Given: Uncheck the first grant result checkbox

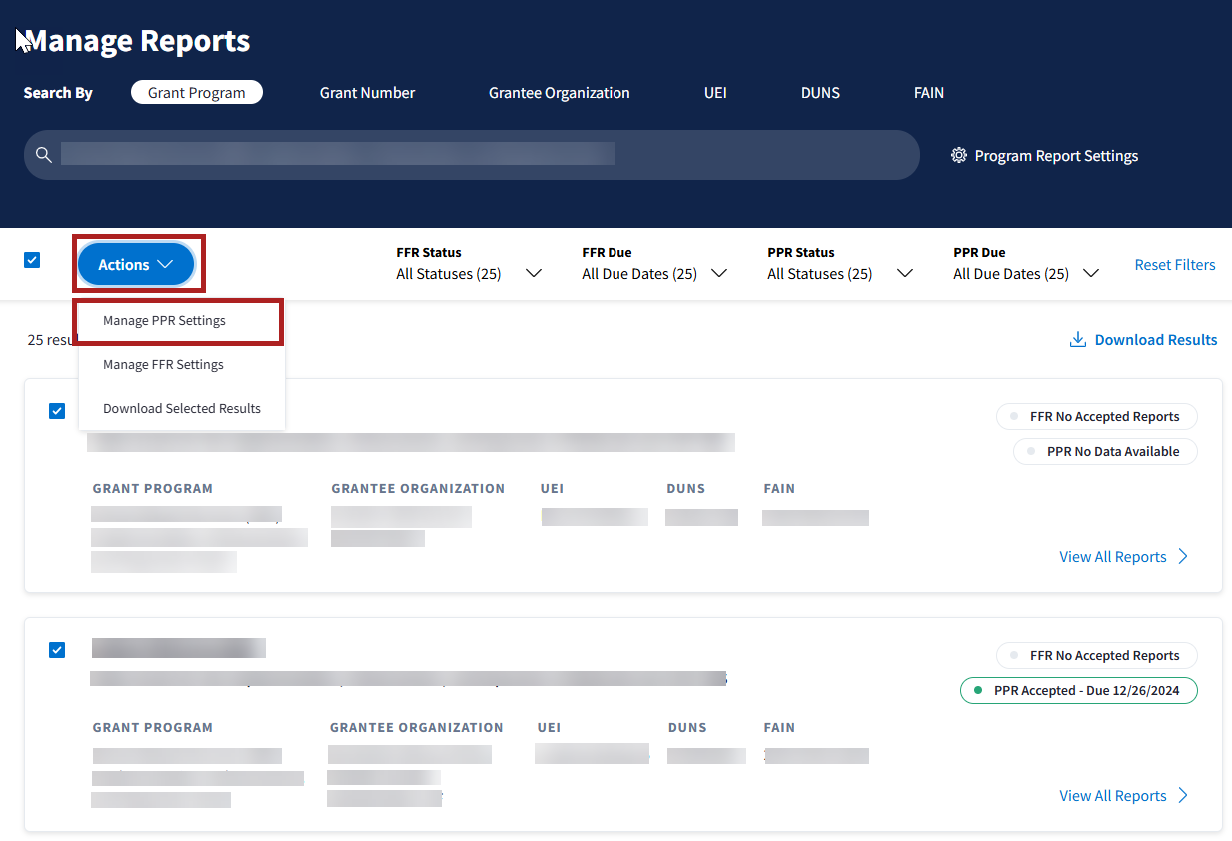Looking at the screenshot, I should tap(57, 411).
